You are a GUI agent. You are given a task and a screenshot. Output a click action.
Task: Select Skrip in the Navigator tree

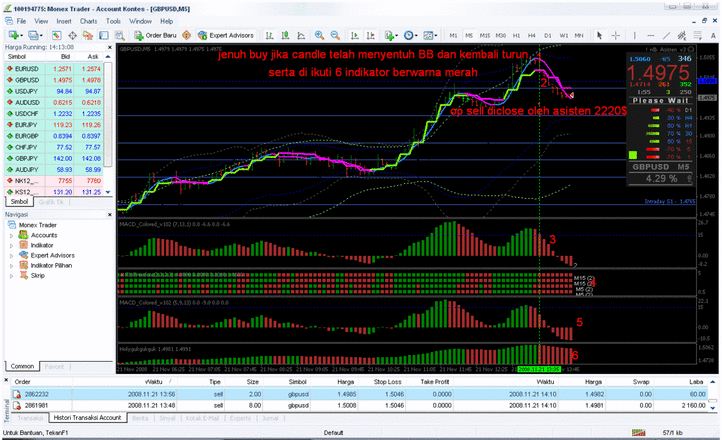pos(38,274)
